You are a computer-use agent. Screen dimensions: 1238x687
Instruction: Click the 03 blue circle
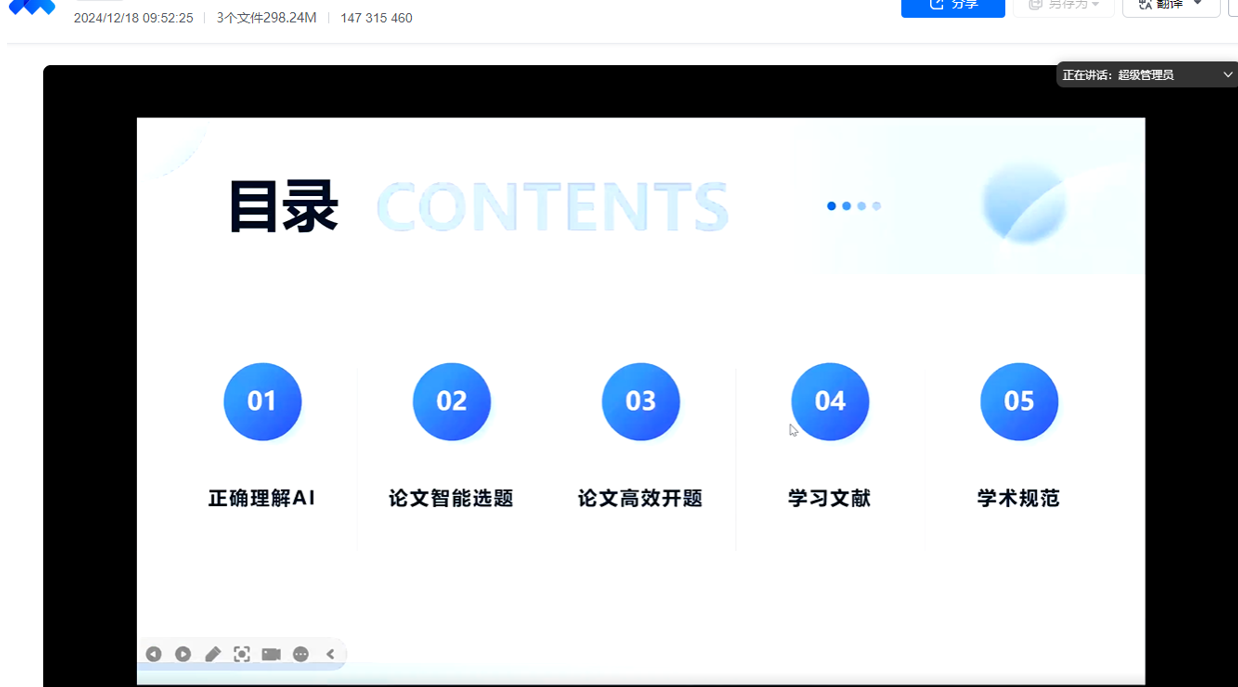click(640, 401)
